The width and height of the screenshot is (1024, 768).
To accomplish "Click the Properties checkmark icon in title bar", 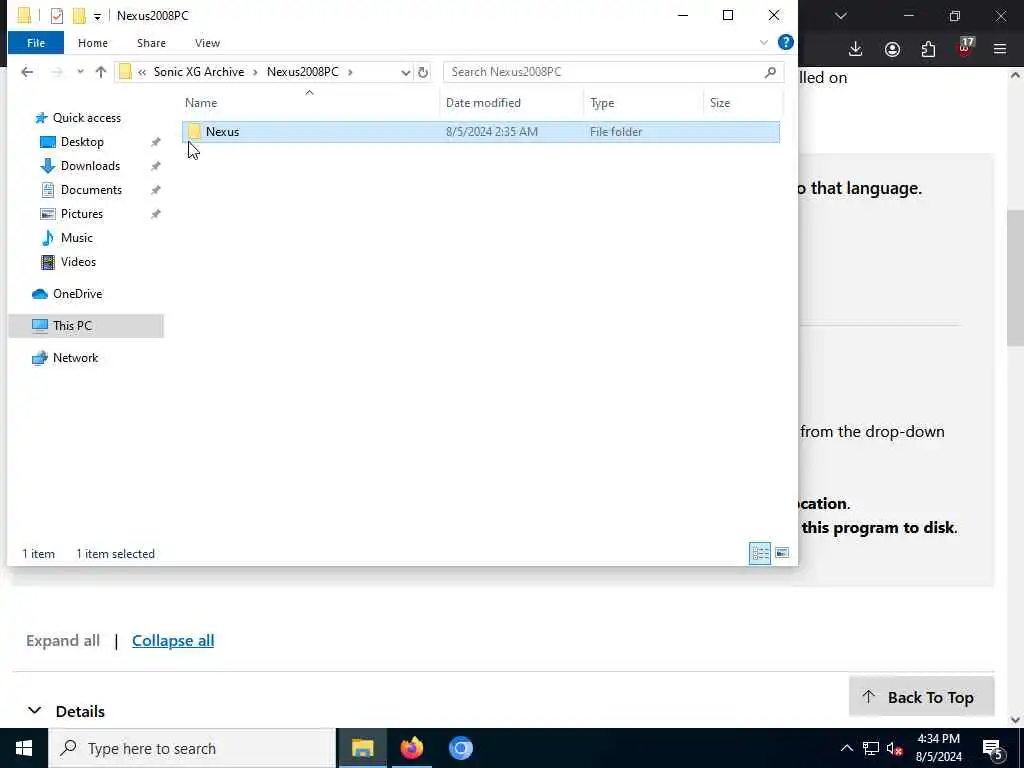I will click(57, 16).
